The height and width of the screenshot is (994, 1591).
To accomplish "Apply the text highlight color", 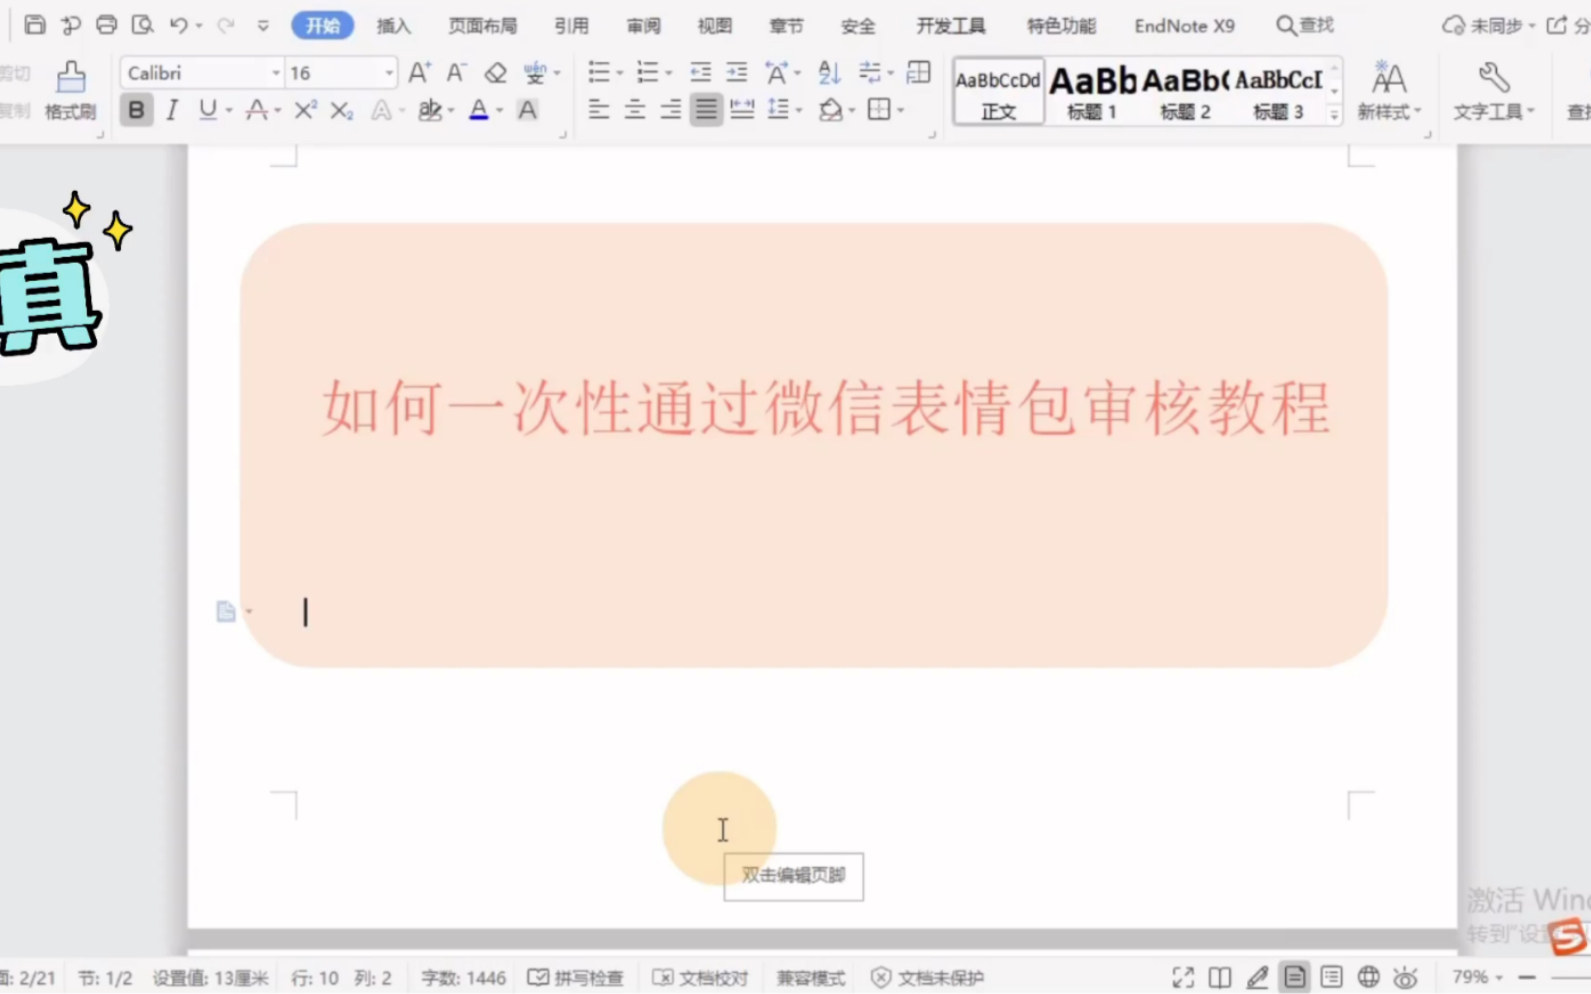I will [x=430, y=110].
